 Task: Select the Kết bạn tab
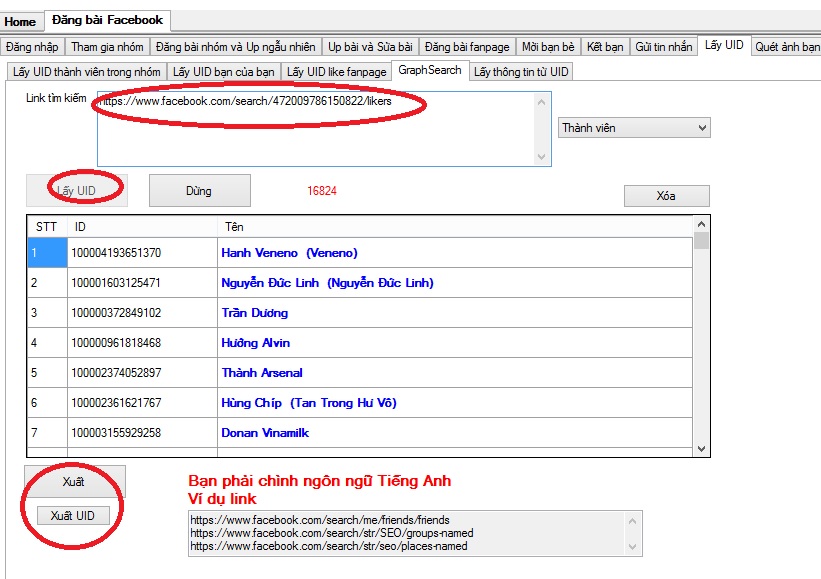pyautogui.click(x=605, y=47)
